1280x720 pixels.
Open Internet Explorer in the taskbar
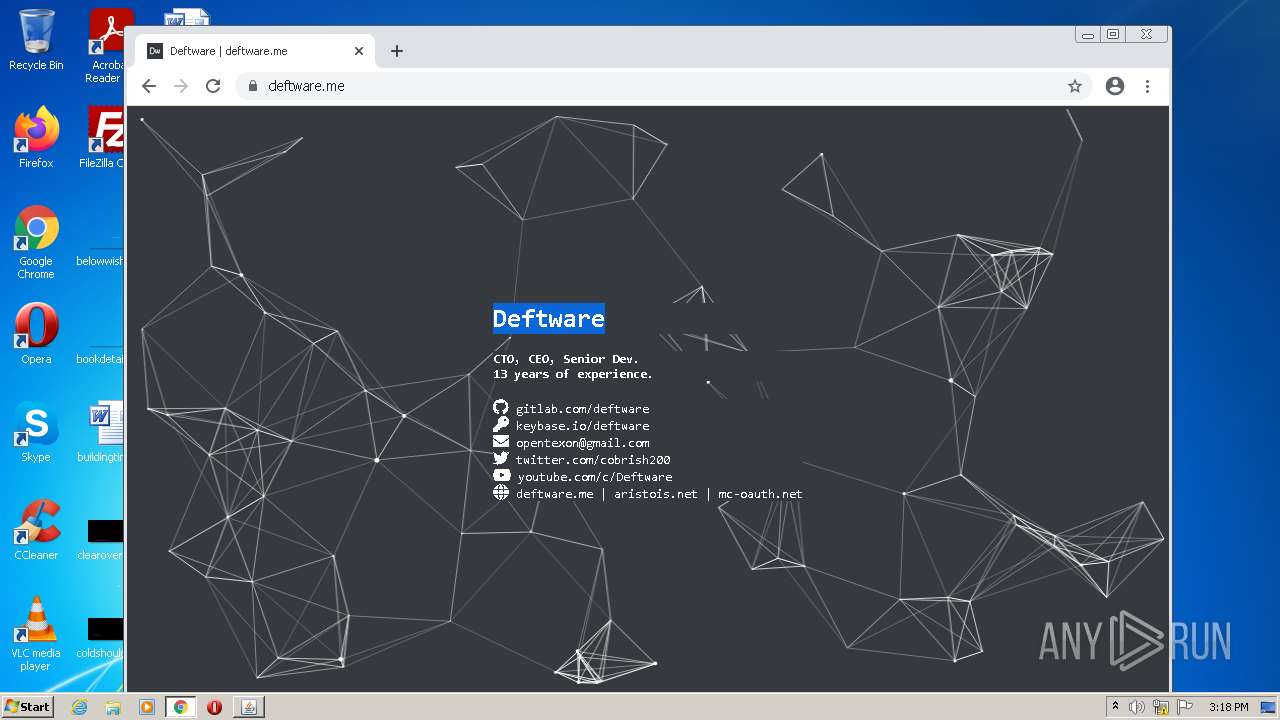[x=79, y=707]
